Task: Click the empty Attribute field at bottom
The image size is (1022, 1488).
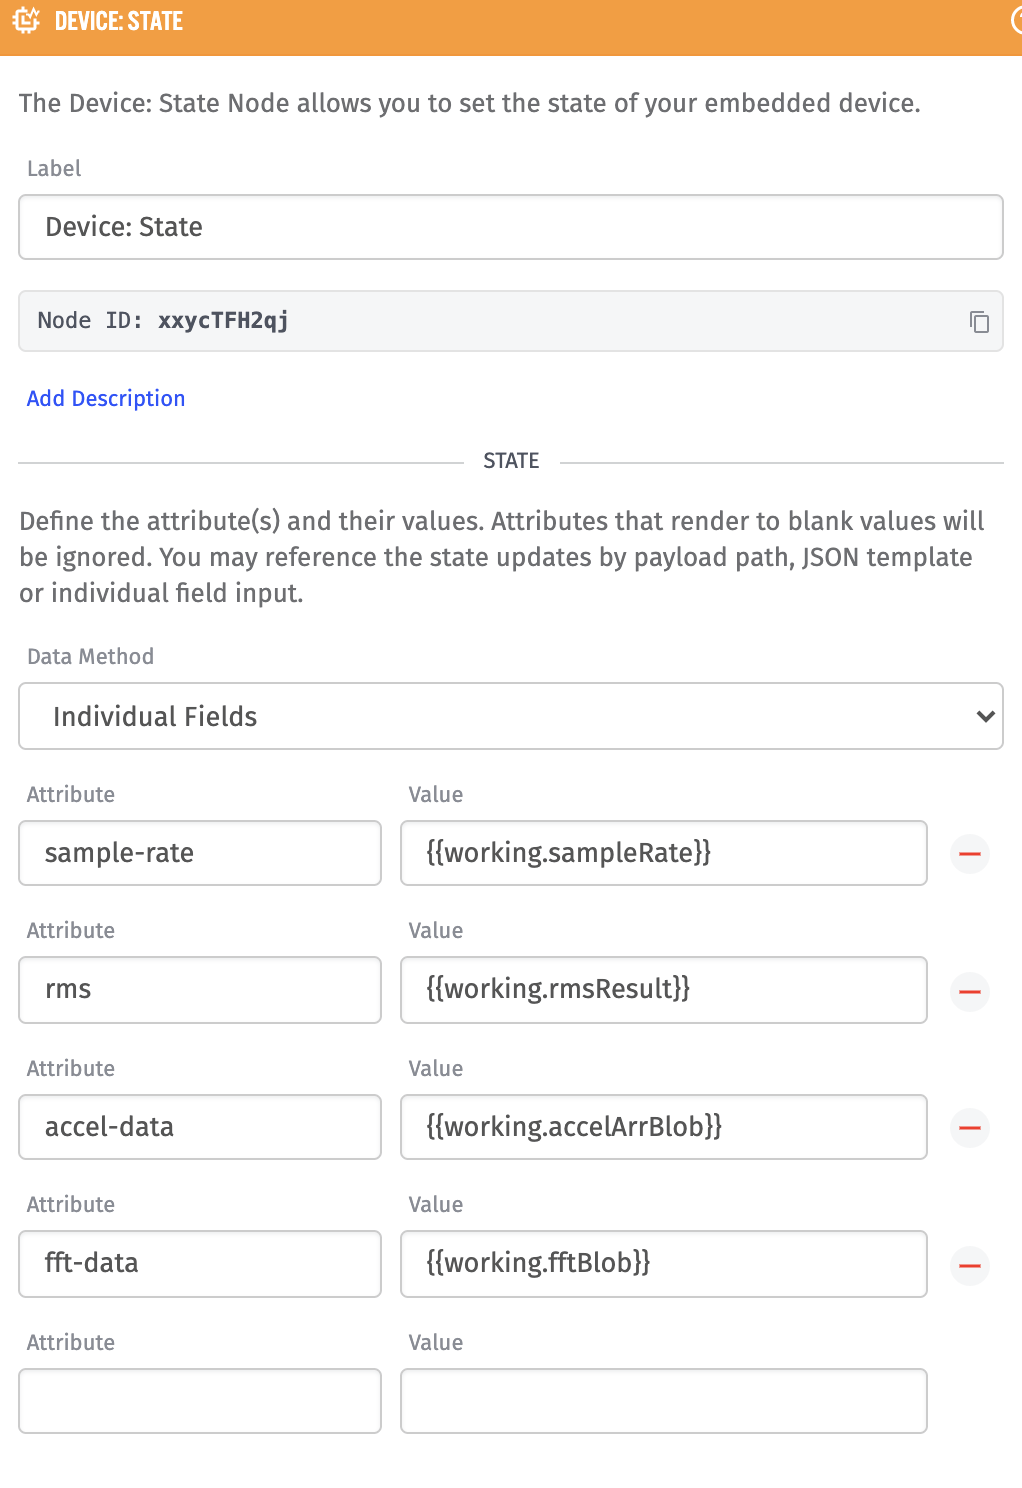Action: click(200, 1401)
